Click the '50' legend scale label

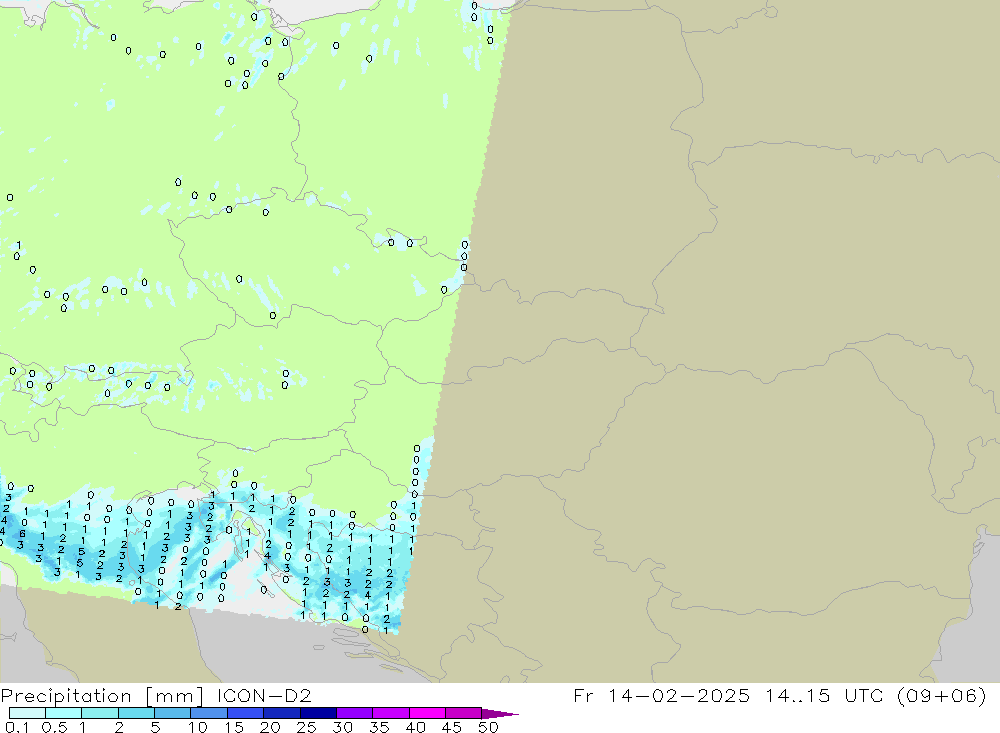(x=488, y=727)
